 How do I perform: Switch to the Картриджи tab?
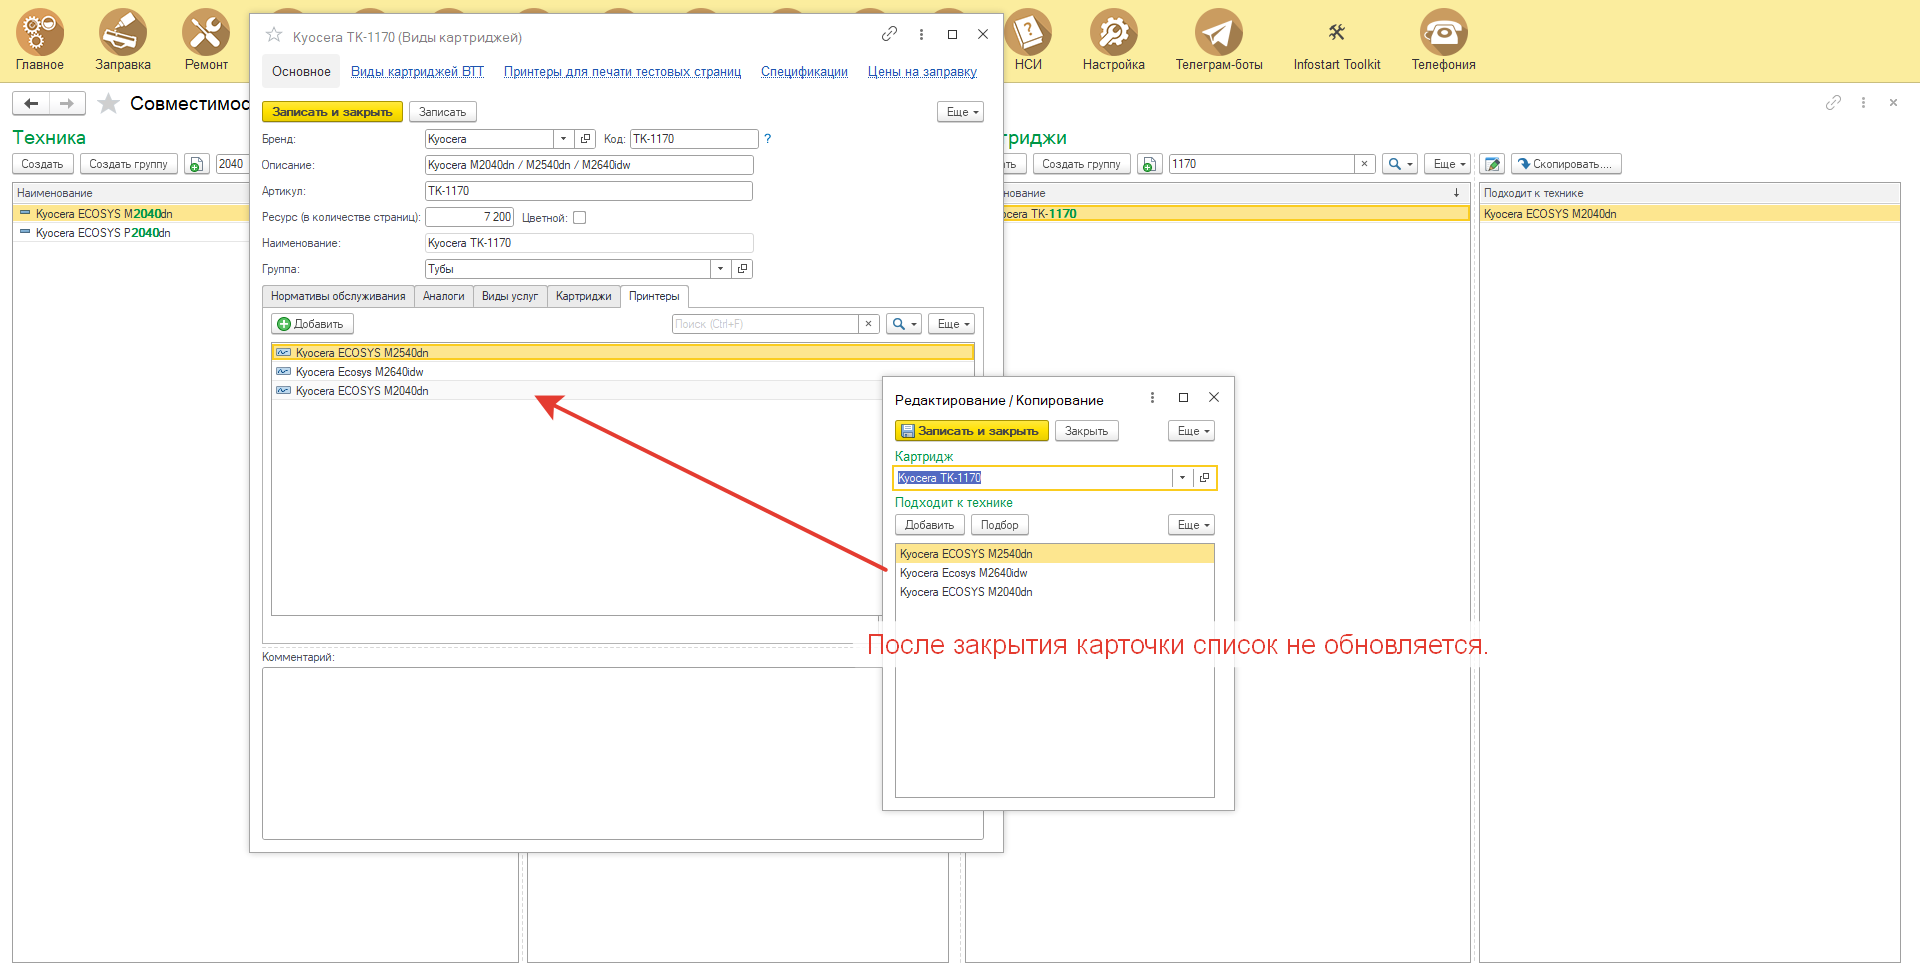pyautogui.click(x=583, y=296)
